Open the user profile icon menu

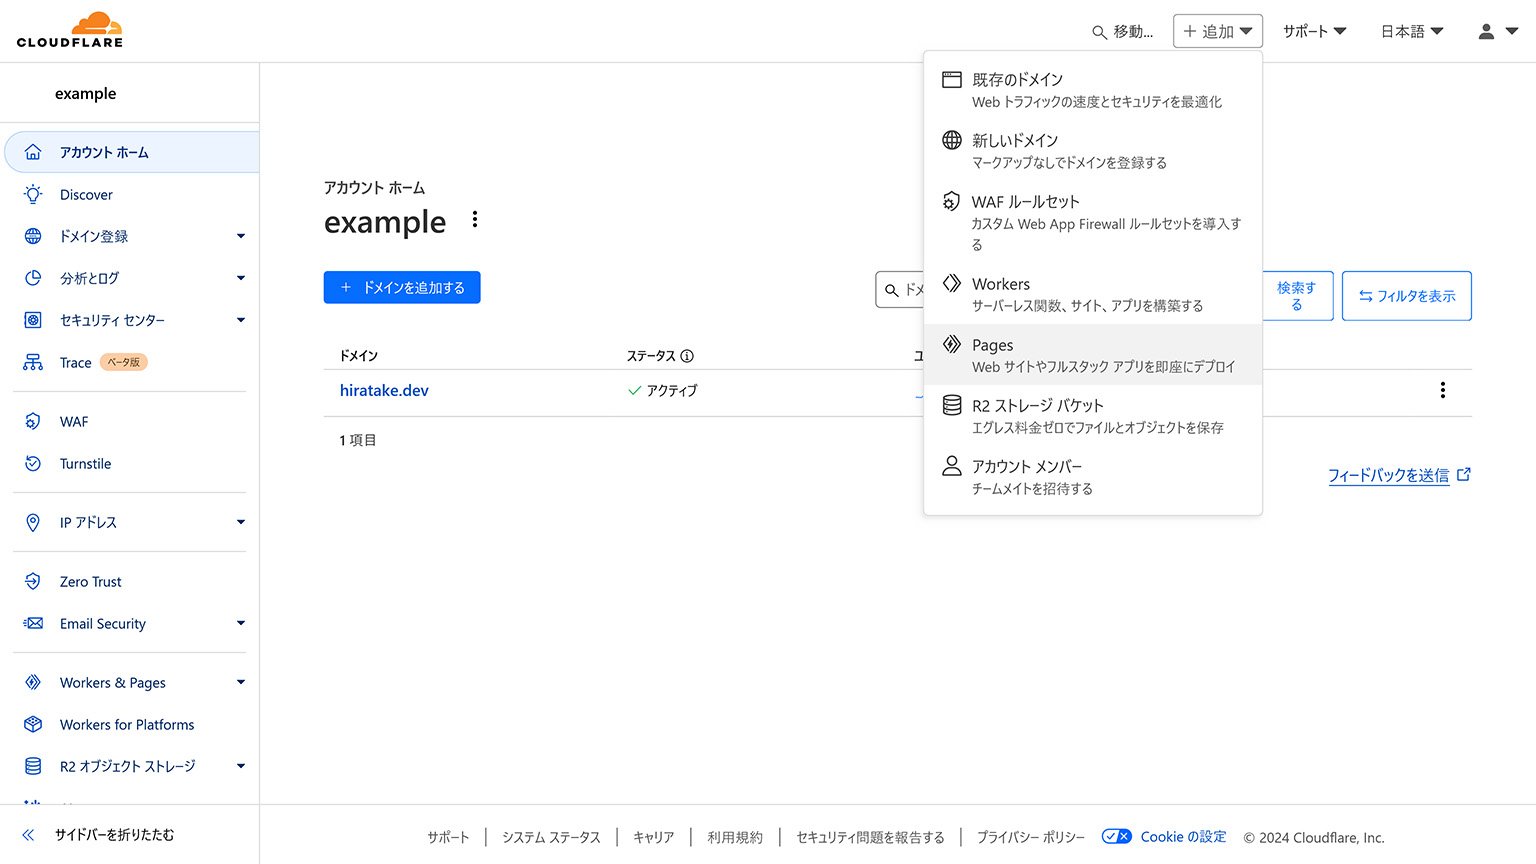[1498, 31]
